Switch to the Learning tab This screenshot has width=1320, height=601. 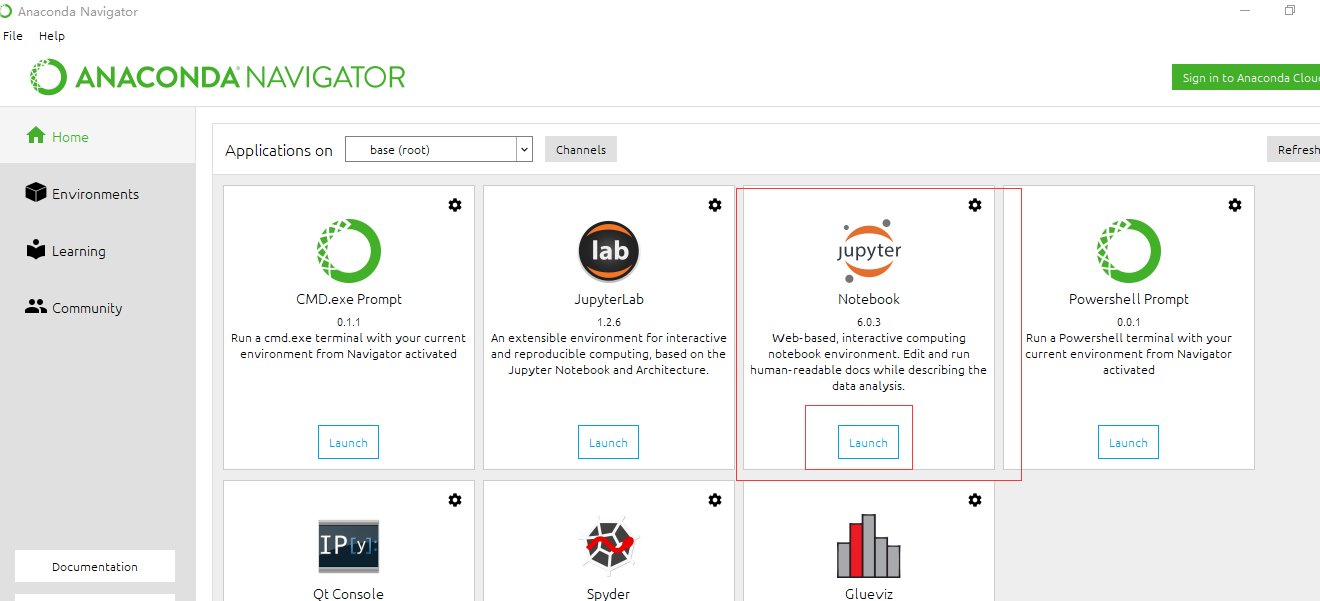coord(97,250)
